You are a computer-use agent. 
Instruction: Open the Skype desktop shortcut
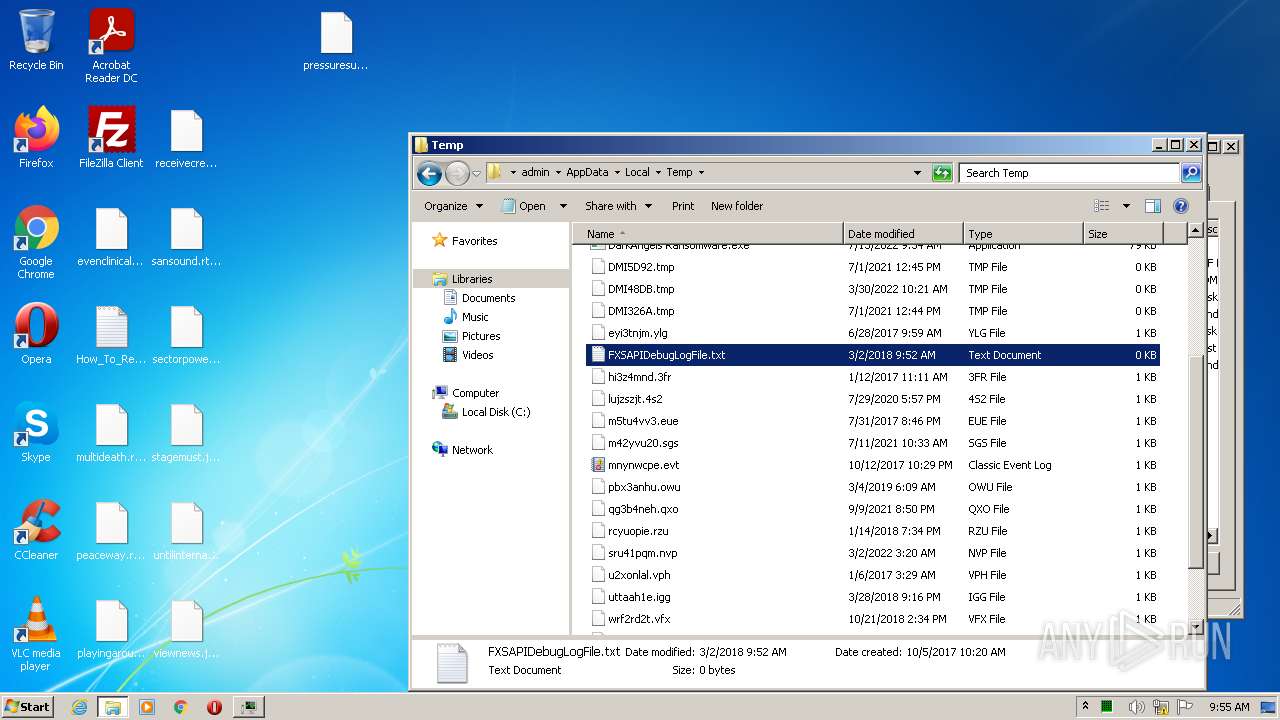pos(36,433)
